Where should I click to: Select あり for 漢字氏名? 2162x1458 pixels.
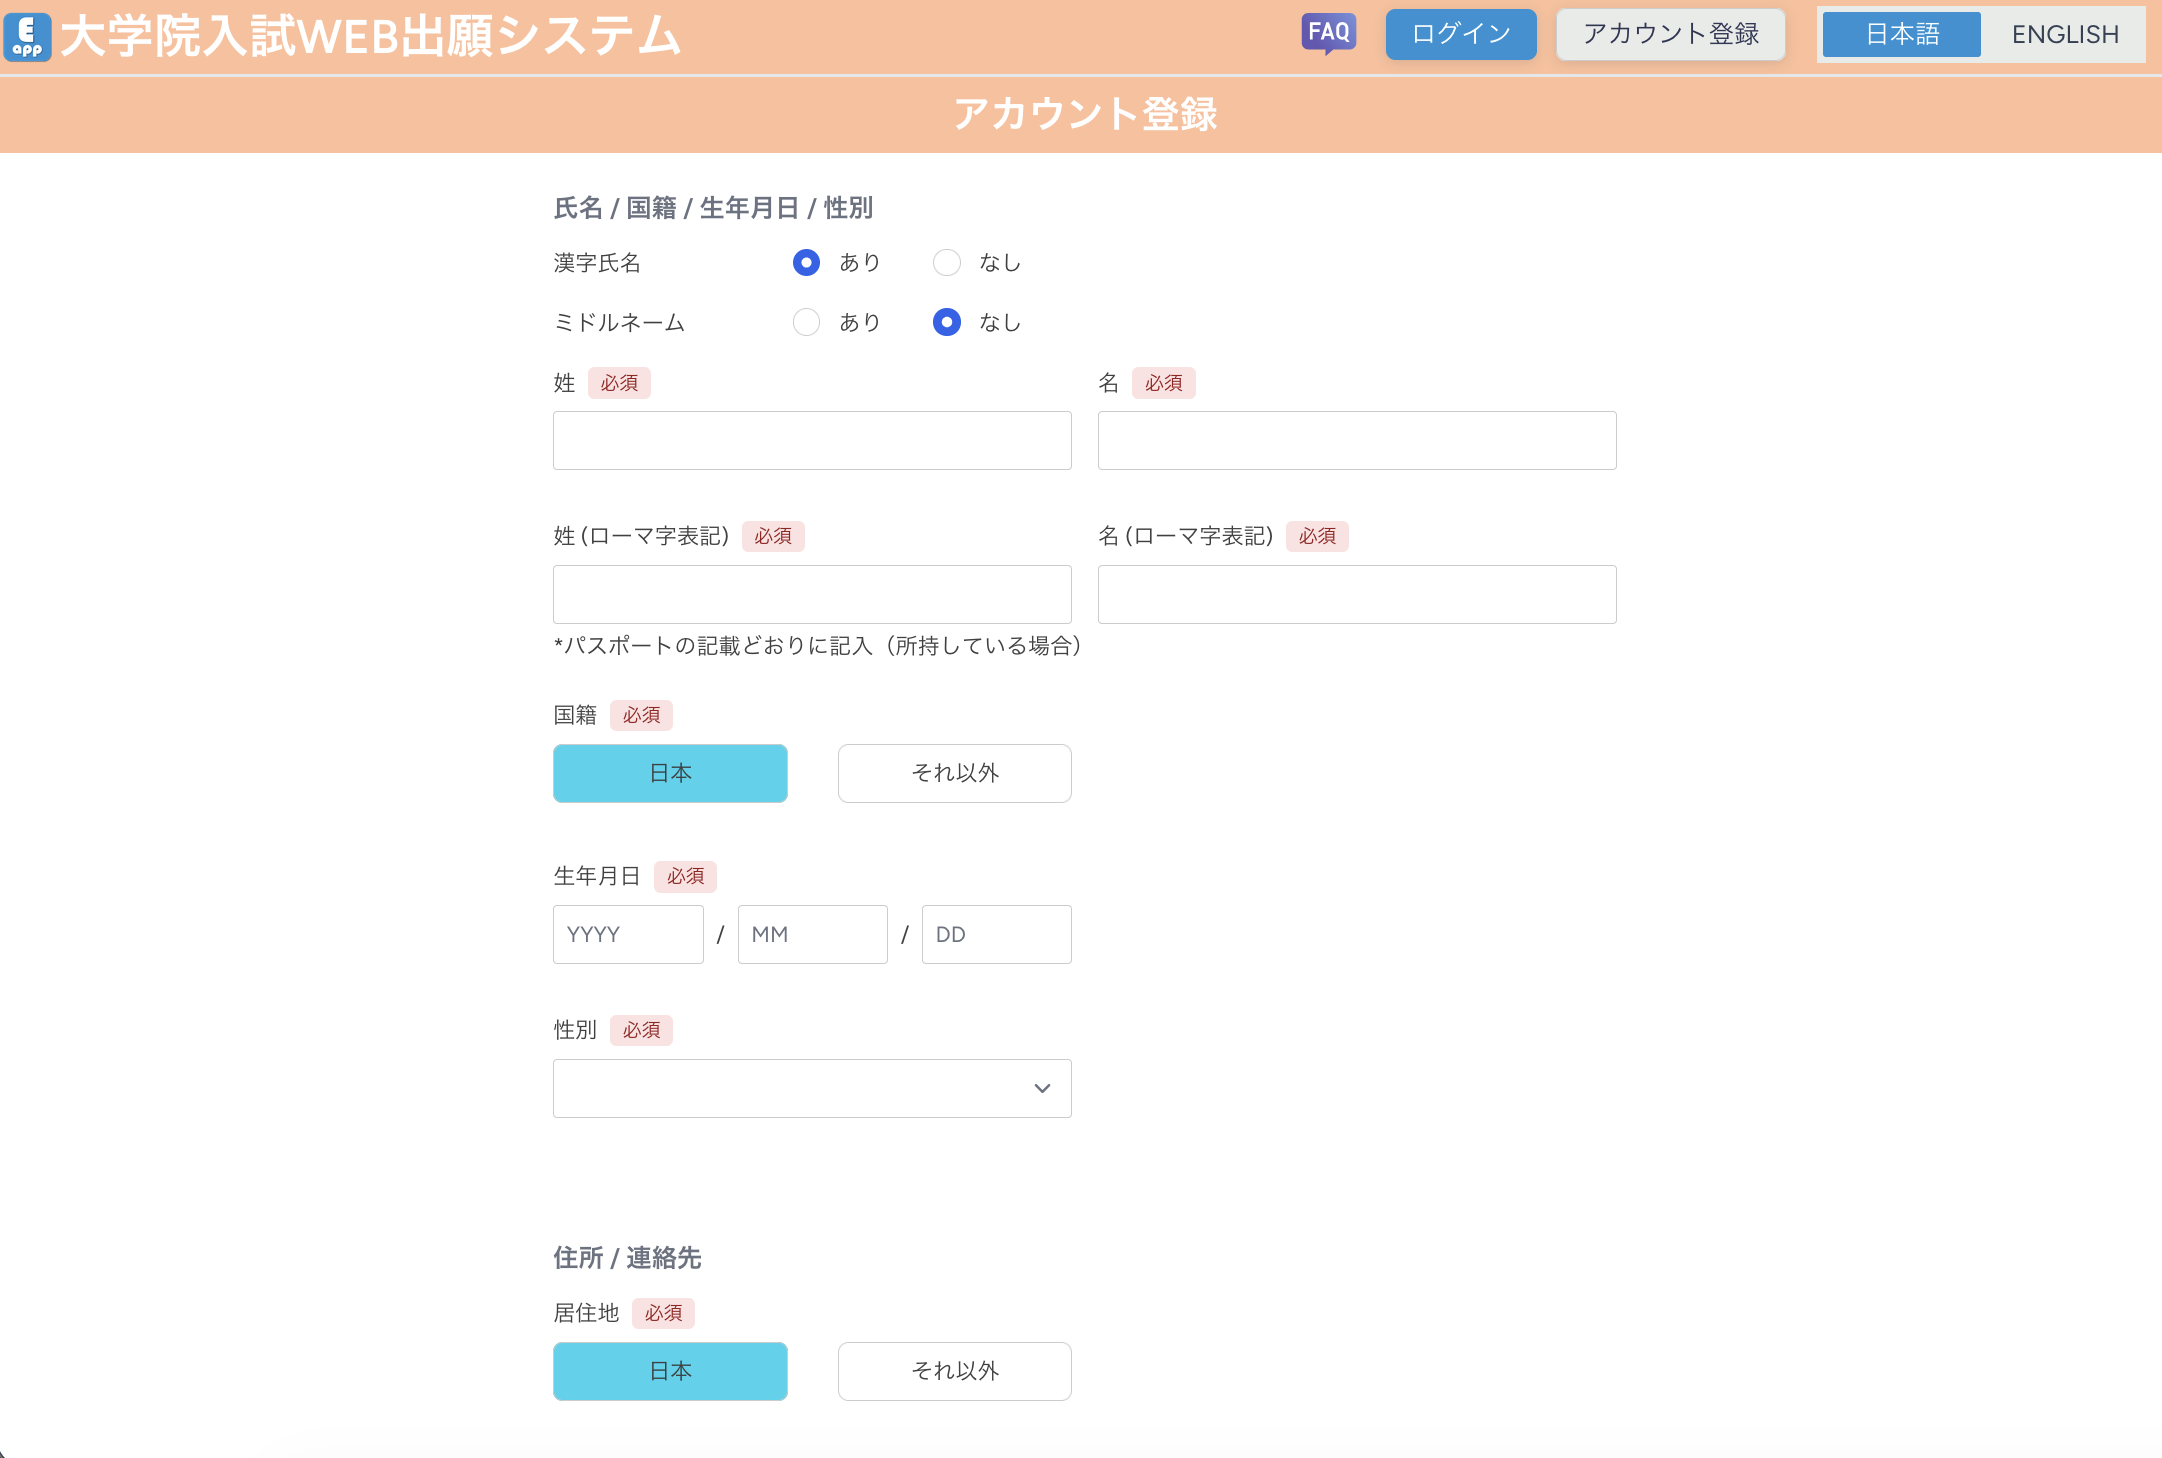tap(806, 263)
